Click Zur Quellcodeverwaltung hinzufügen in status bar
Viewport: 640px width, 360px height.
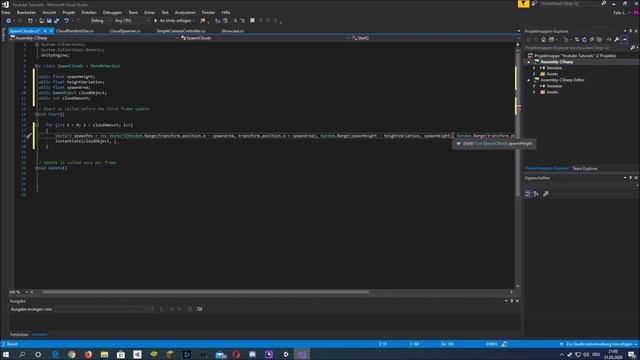point(598,344)
